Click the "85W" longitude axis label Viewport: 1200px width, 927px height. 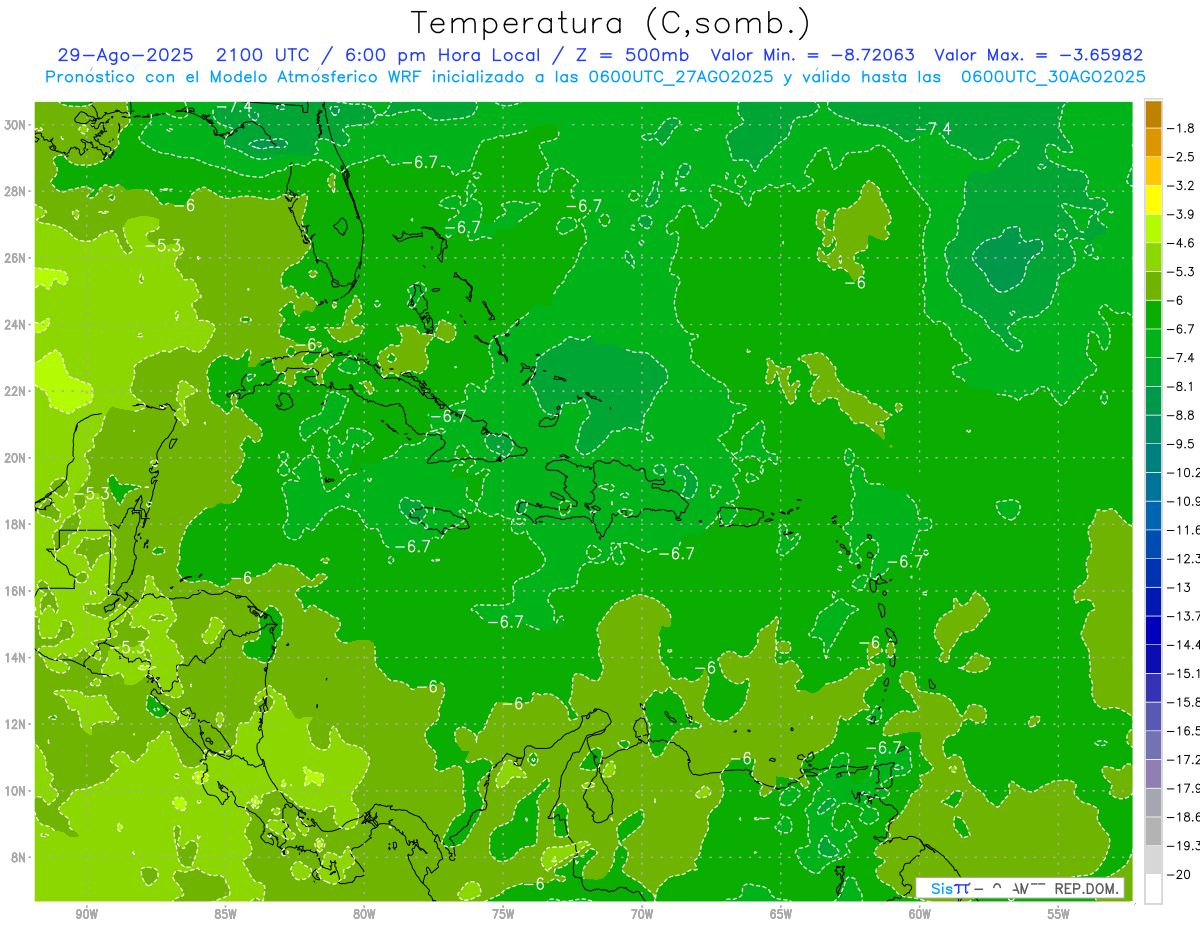[x=226, y=914]
